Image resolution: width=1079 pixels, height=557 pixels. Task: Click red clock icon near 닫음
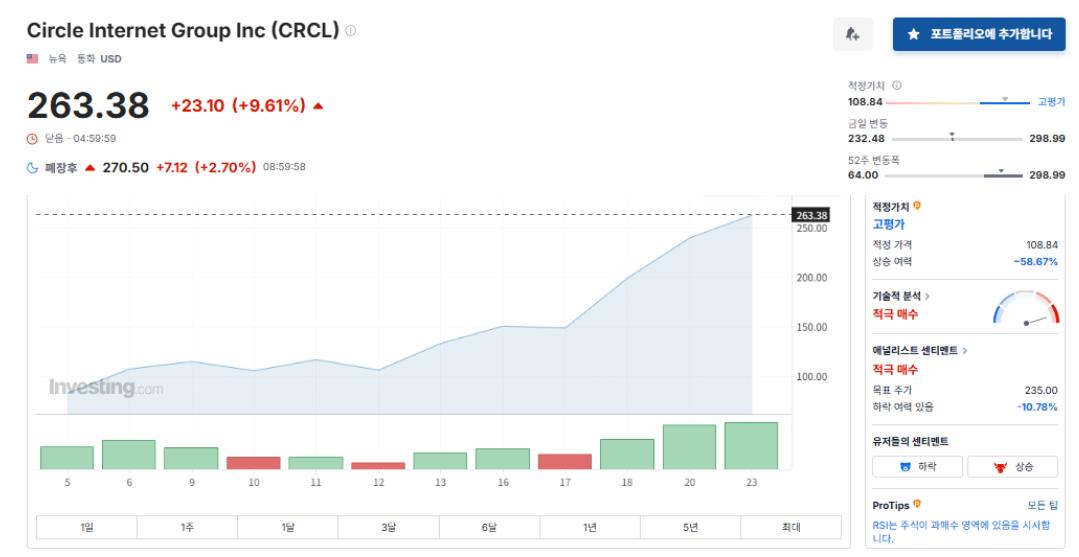(x=32, y=138)
